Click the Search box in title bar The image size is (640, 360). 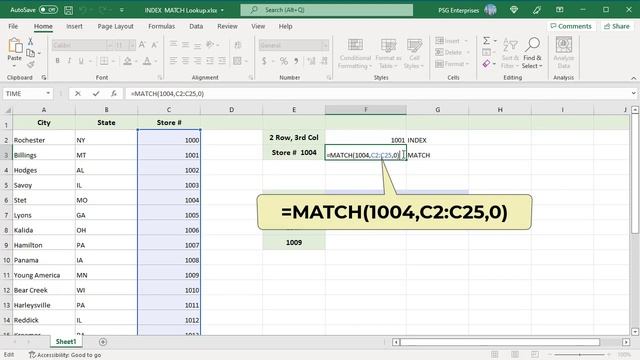pos(327,10)
